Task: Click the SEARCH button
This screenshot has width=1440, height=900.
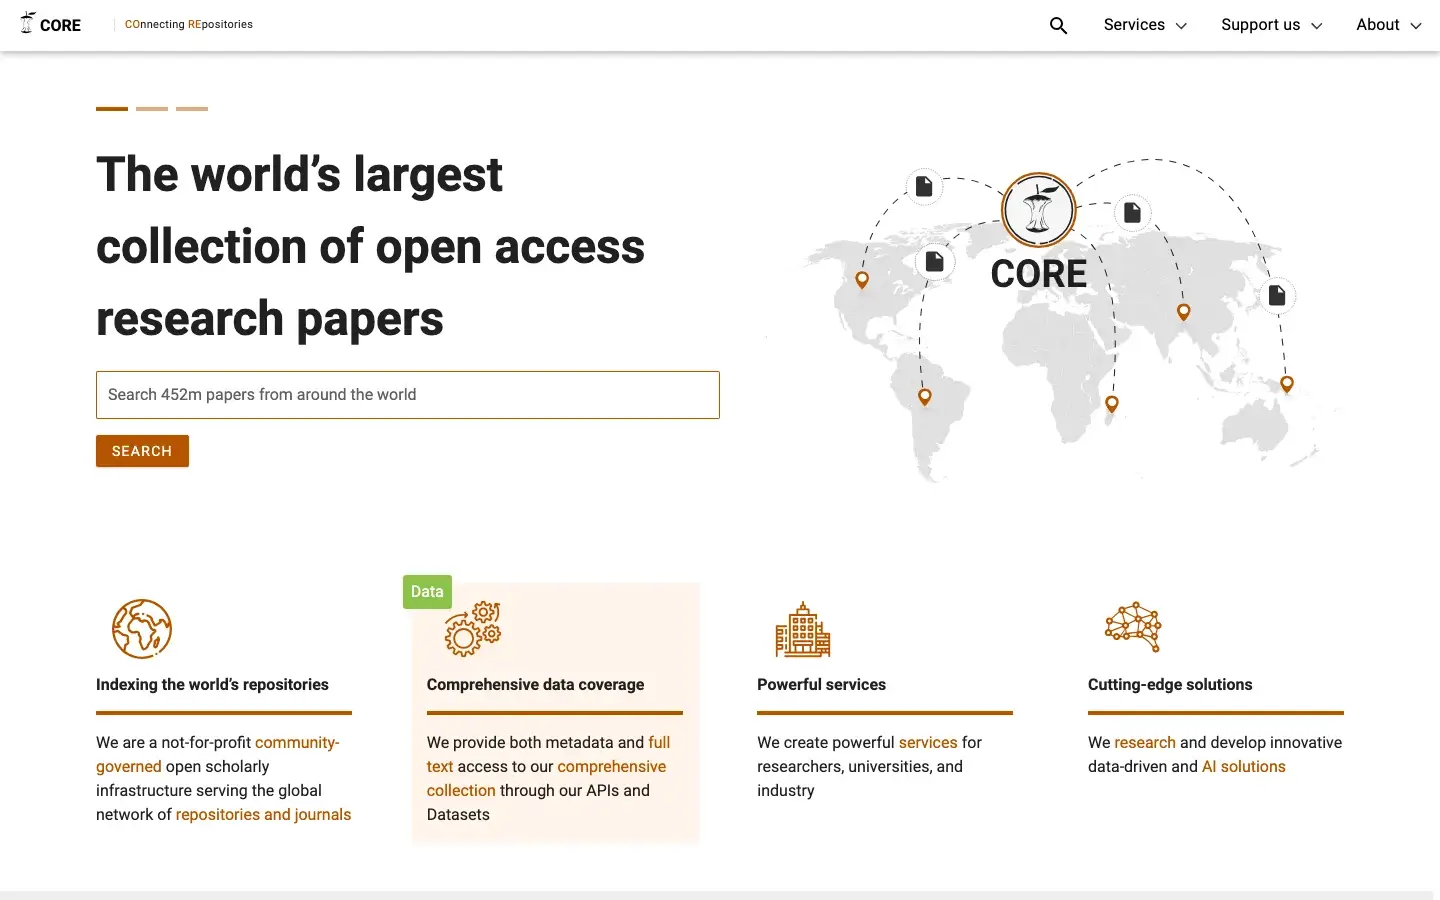Action: [x=142, y=451]
